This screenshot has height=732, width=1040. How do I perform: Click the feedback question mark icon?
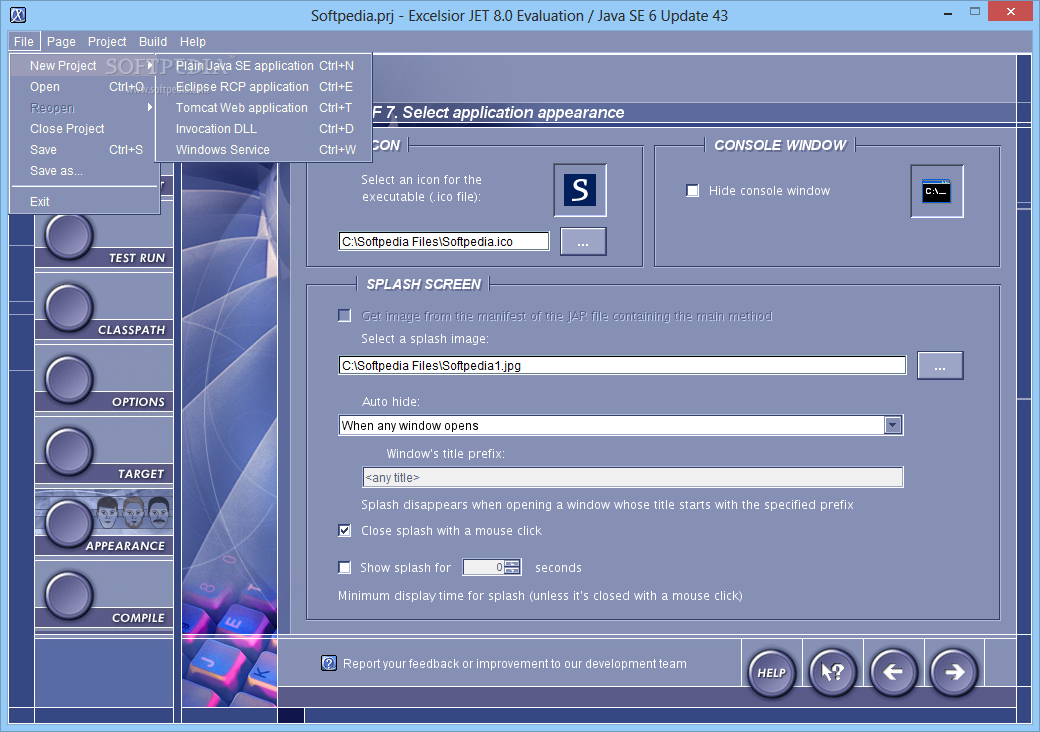tap(329, 663)
